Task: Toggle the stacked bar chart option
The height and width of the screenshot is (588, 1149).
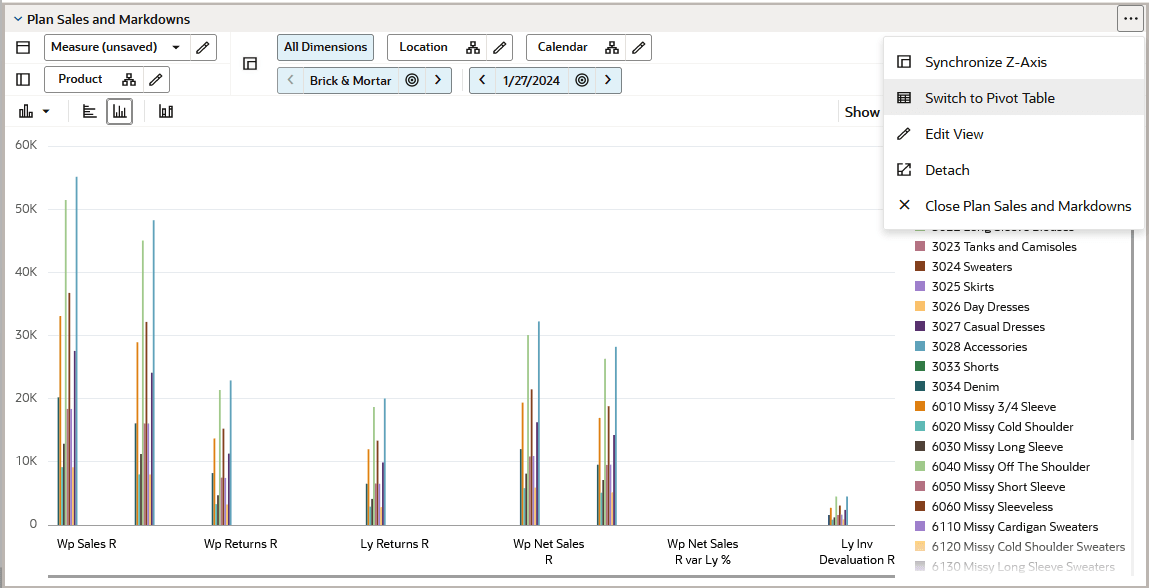Action: (x=166, y=111)
